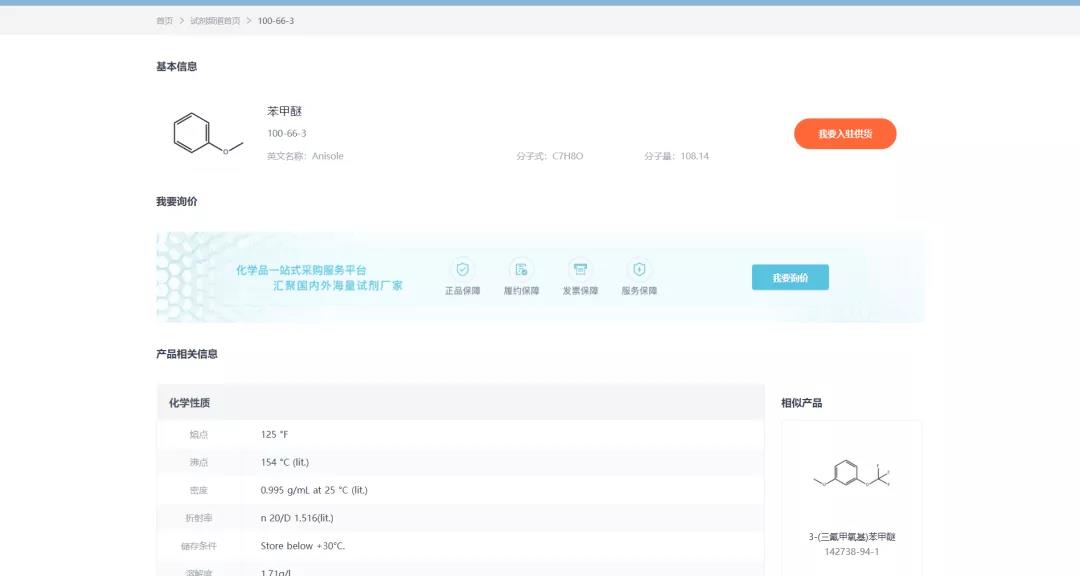
Task: Click the 熔点 row label
Action: 198,435
